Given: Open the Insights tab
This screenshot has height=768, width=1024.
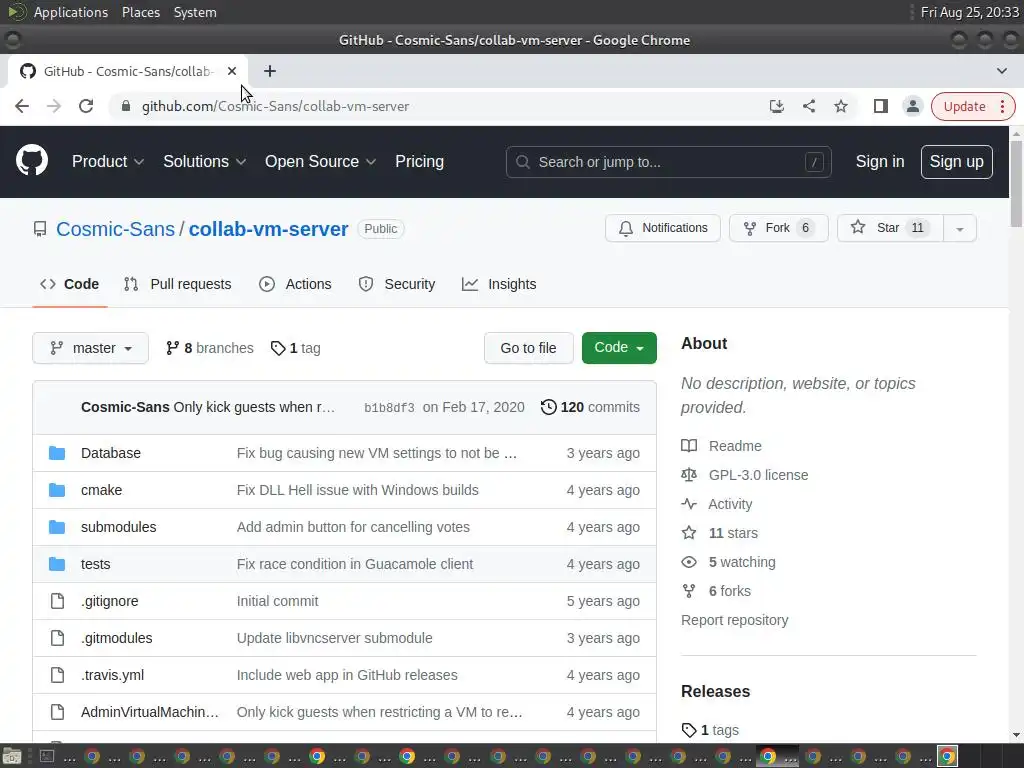Looking at the screenshot, I should point(499,284).
